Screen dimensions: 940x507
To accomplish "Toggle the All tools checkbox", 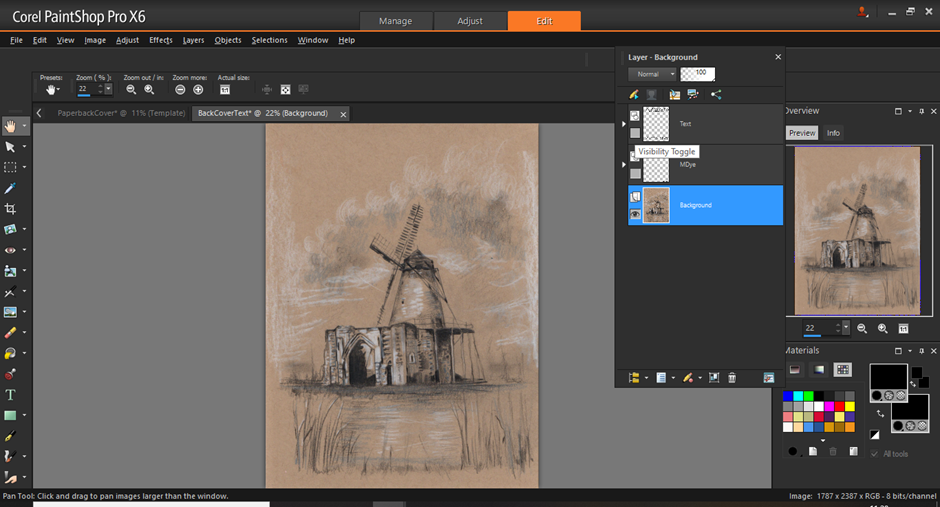I will [x=874, y=454].
